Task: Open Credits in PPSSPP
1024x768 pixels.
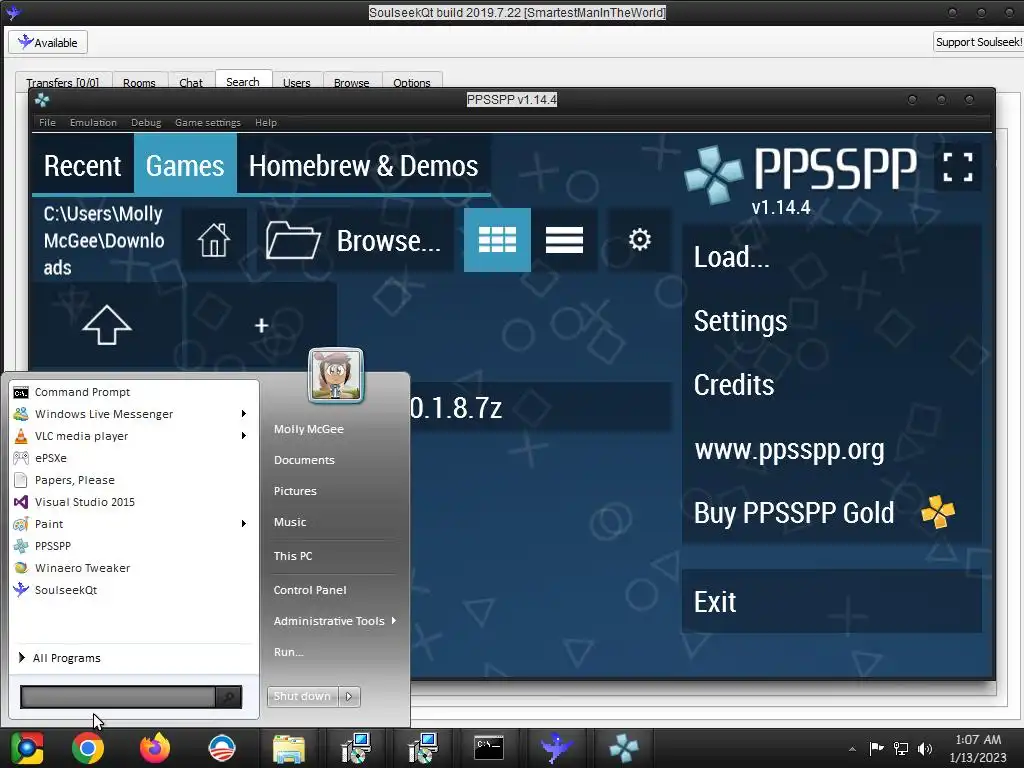Action: tap(831, 385)
